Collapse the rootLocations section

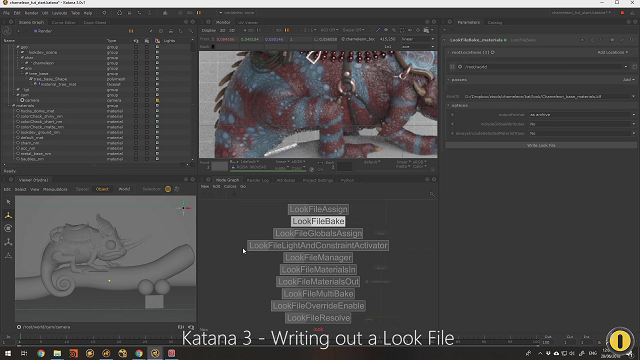pyautogui.click(x=449, y=52)
